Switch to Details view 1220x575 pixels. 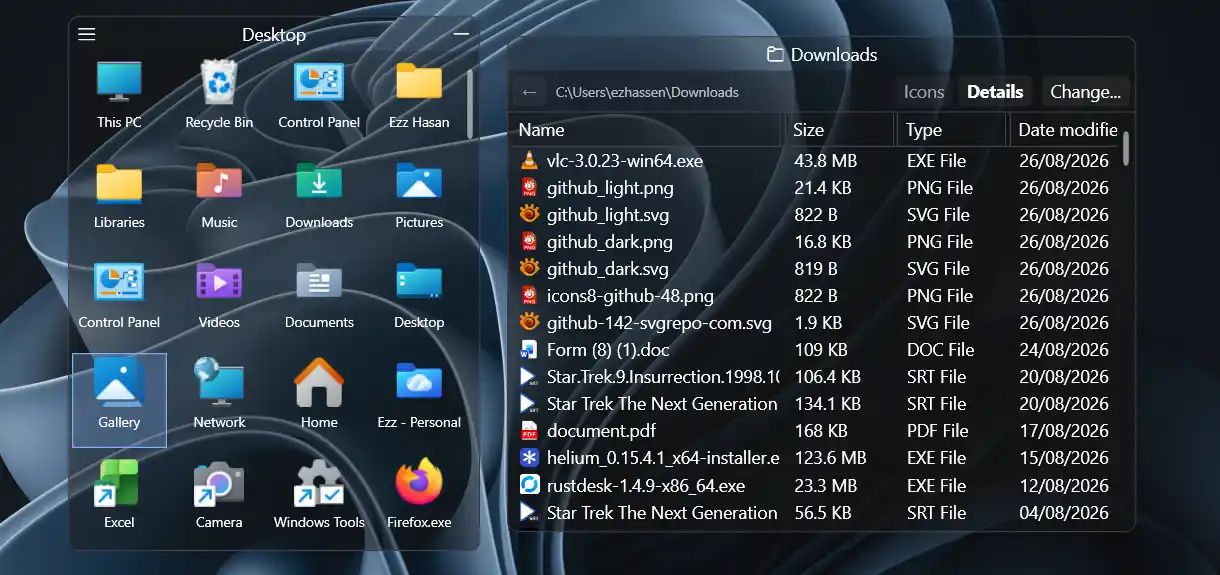pyautogui.click(x=995, y=92)
